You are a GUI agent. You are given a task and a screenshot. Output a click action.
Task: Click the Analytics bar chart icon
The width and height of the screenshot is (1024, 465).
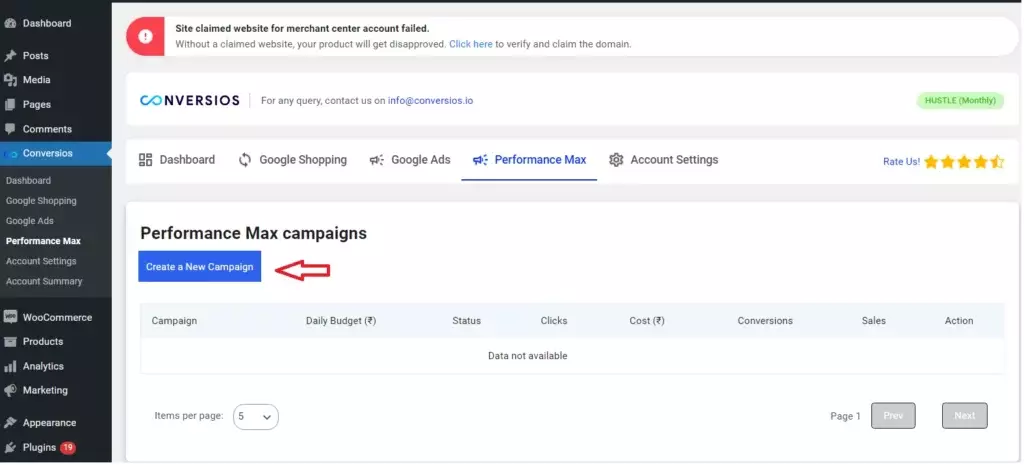tap(10, 366)
